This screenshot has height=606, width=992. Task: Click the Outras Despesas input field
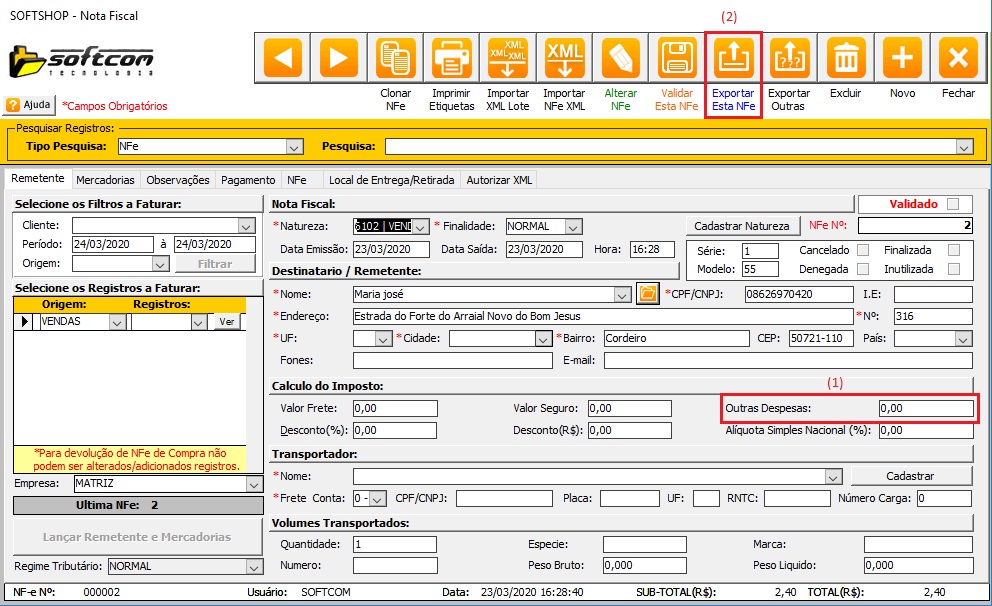[x=924, y=408]
